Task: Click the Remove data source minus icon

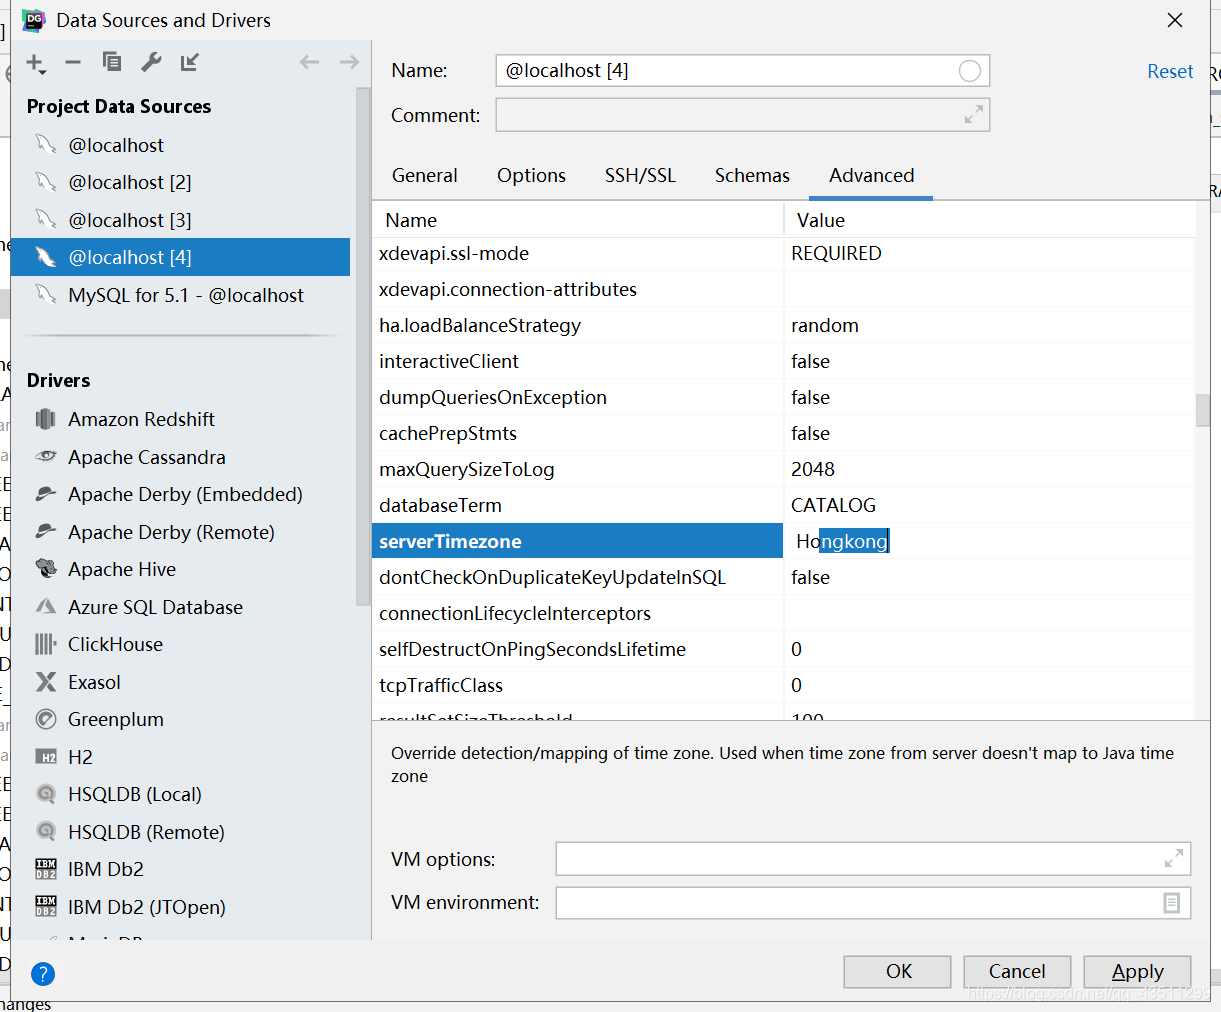Action: click(73, 62)
